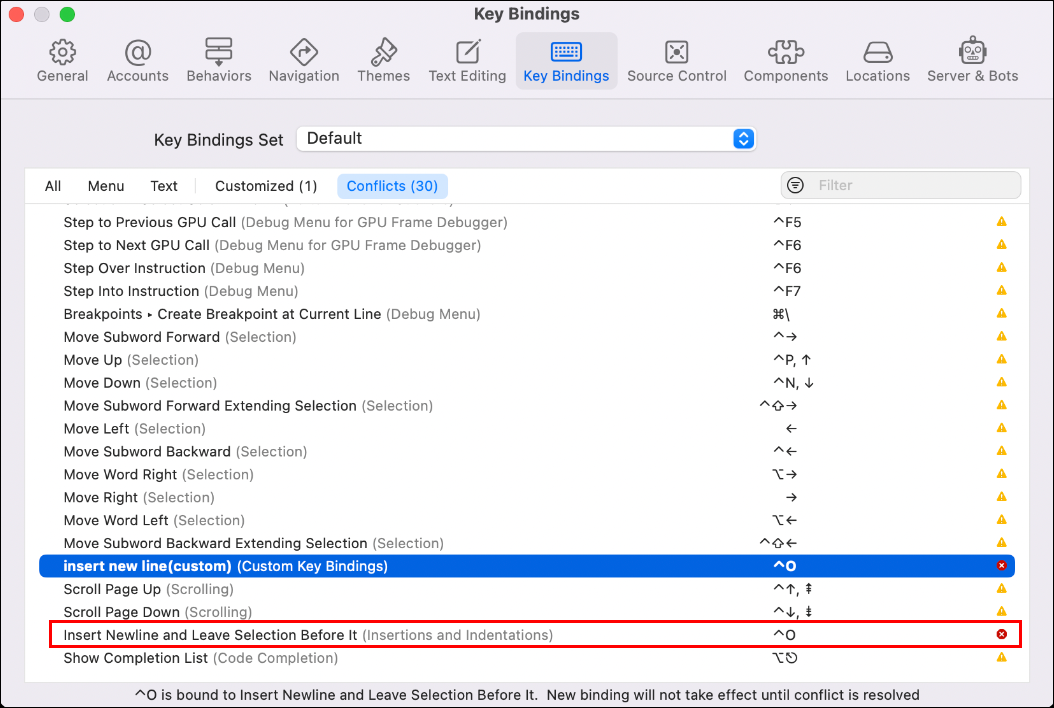
Task: Select the Scroll Page Down row
Action: 527,612
